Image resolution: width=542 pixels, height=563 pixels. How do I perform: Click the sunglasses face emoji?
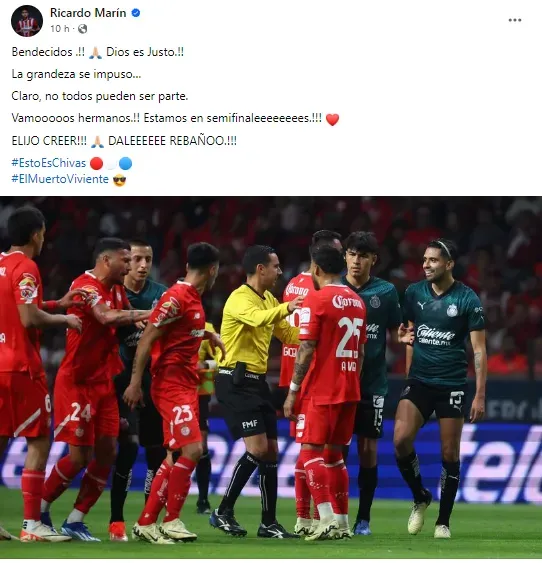click(x=119, y=180)
